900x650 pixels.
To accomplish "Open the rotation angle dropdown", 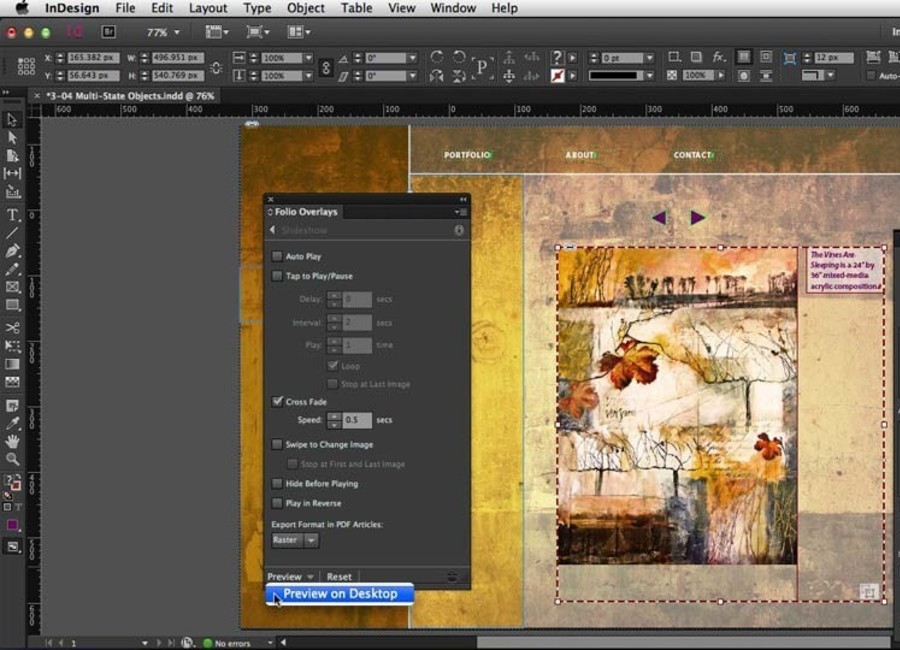I will [412, 58].
